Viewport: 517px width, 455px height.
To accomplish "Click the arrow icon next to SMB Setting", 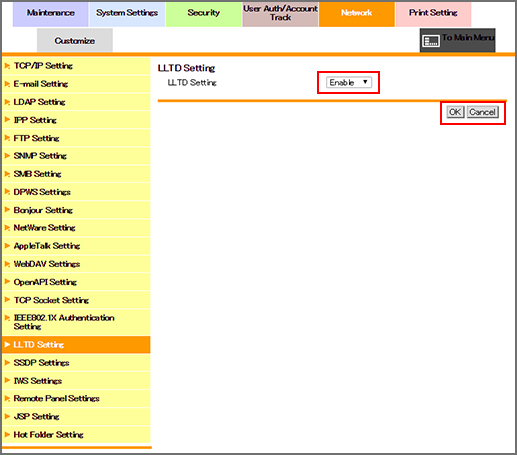I will click(x=7, y=174).
